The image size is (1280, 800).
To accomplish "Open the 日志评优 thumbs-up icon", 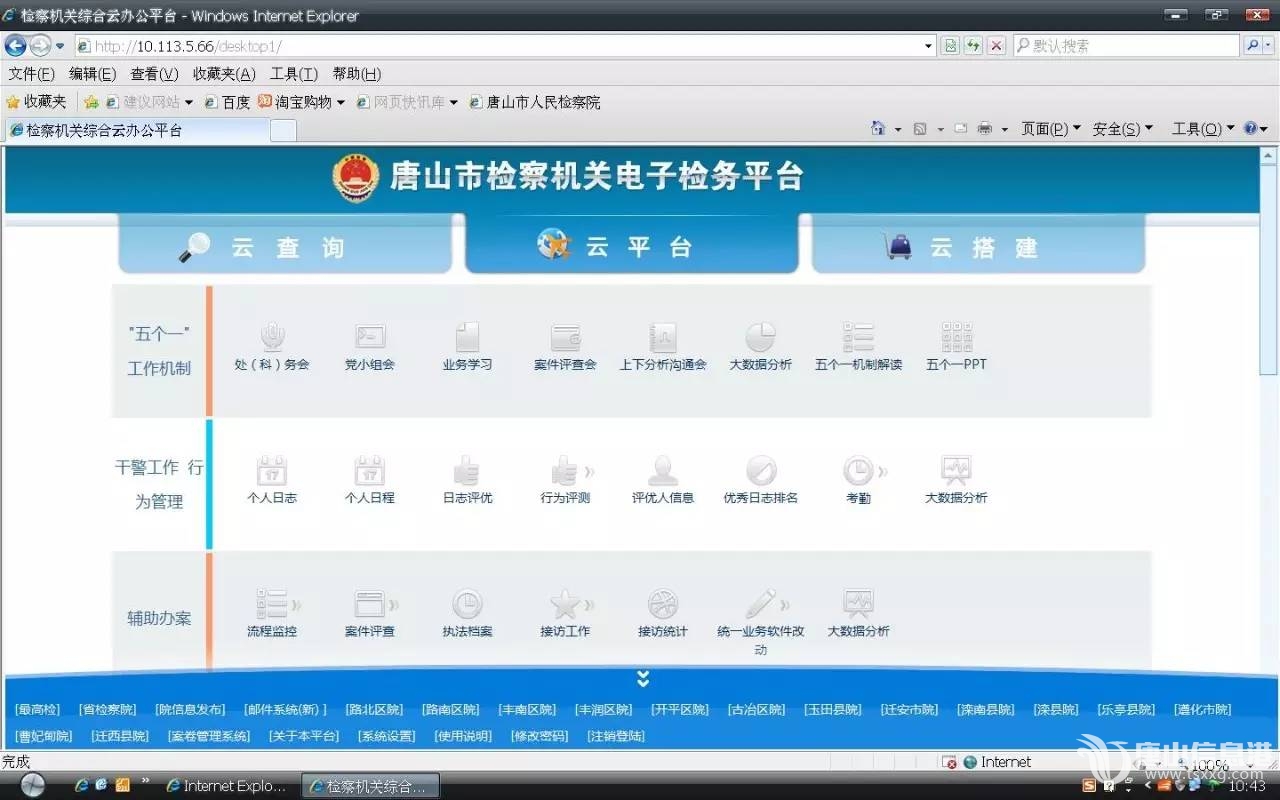I will [x=467, y=471].
